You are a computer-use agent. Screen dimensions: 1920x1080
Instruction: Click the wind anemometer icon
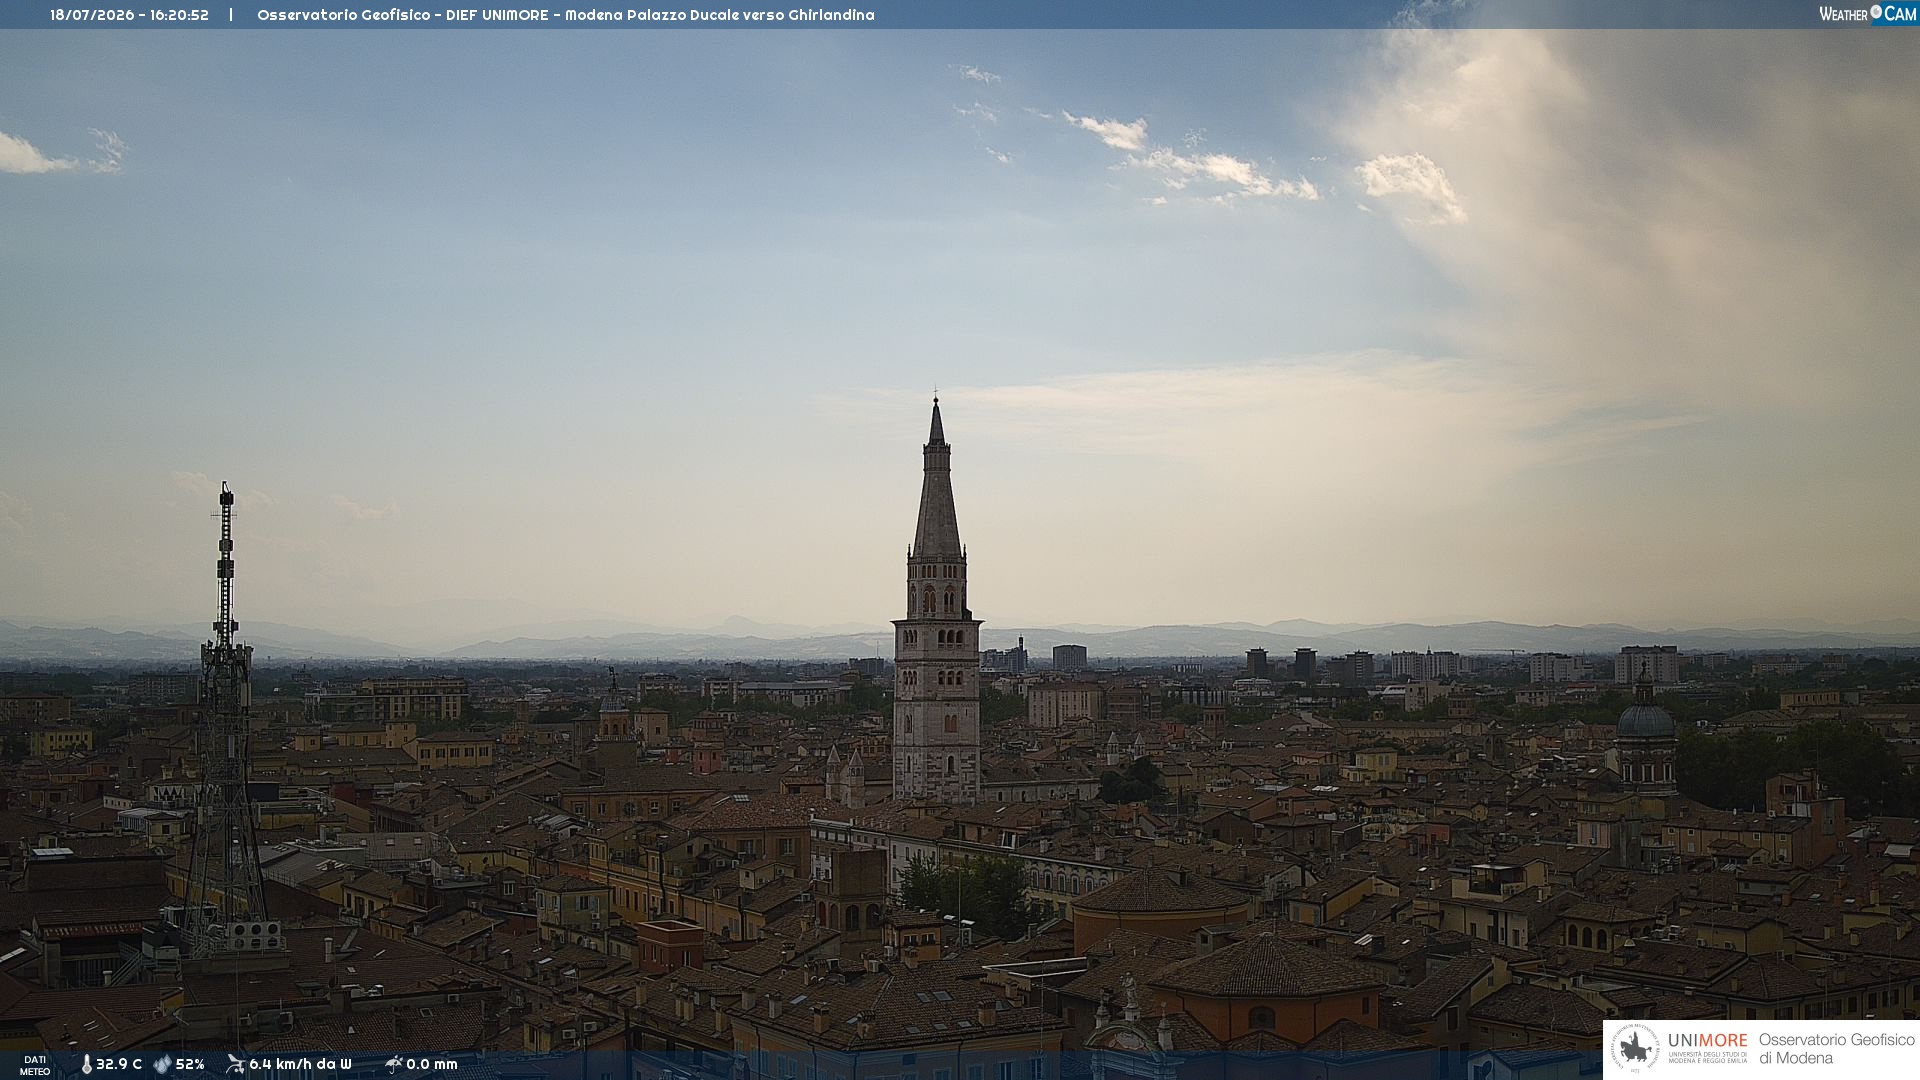(236, 1064)
